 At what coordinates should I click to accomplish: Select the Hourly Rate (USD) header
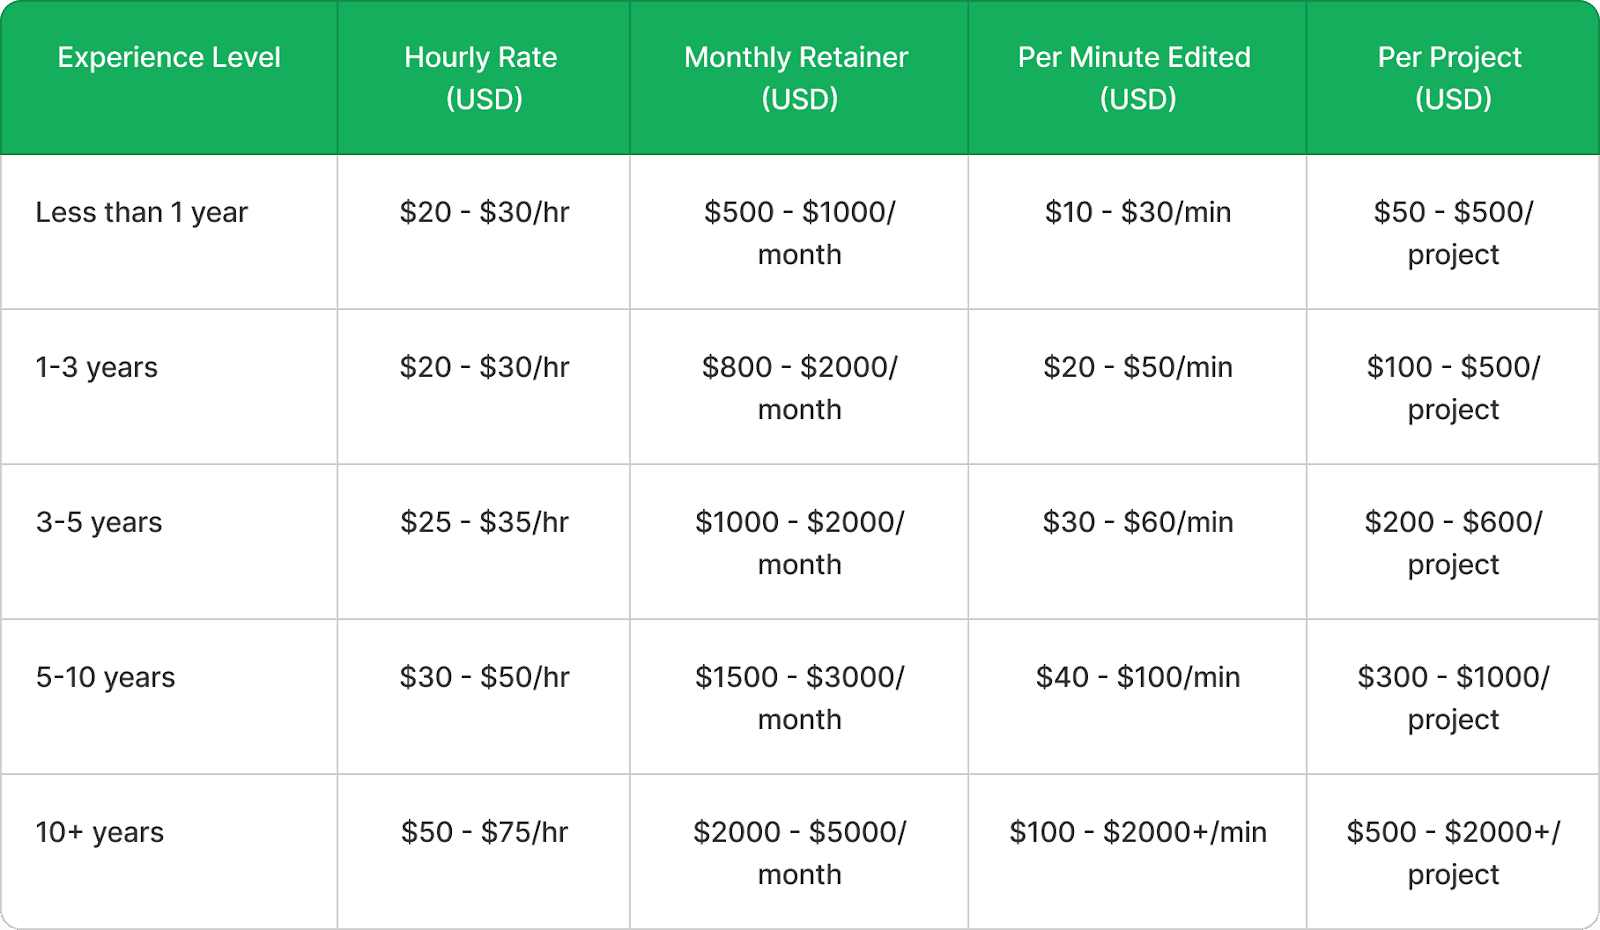[x=481, y=78]
